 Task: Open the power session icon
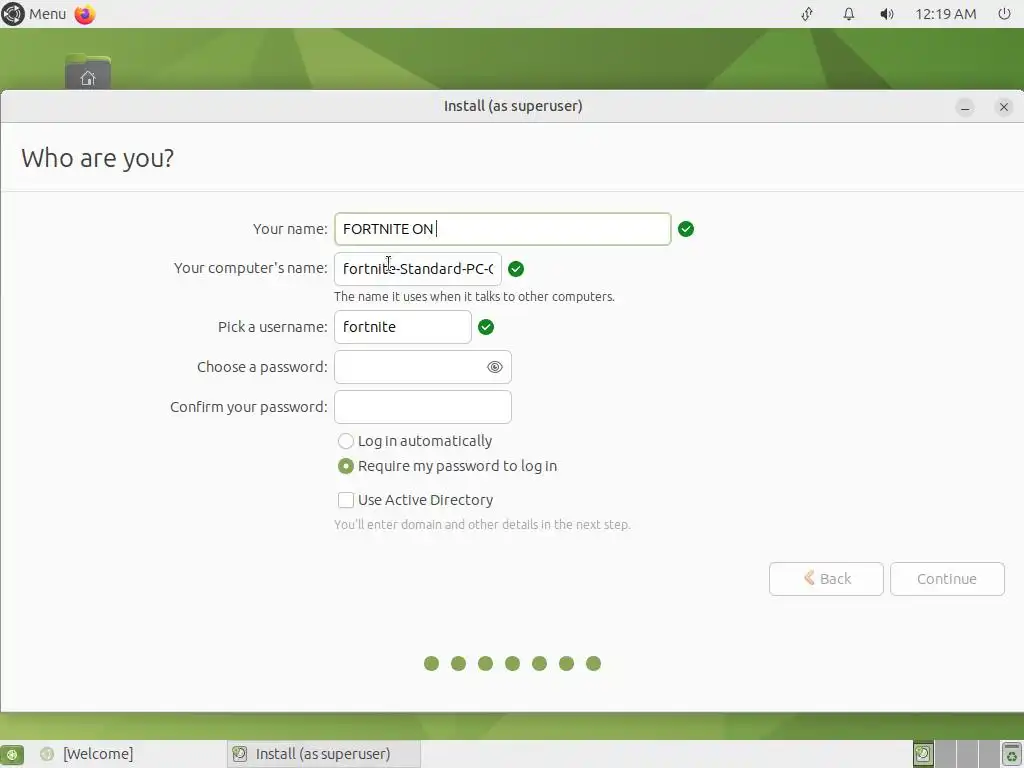1004,14
